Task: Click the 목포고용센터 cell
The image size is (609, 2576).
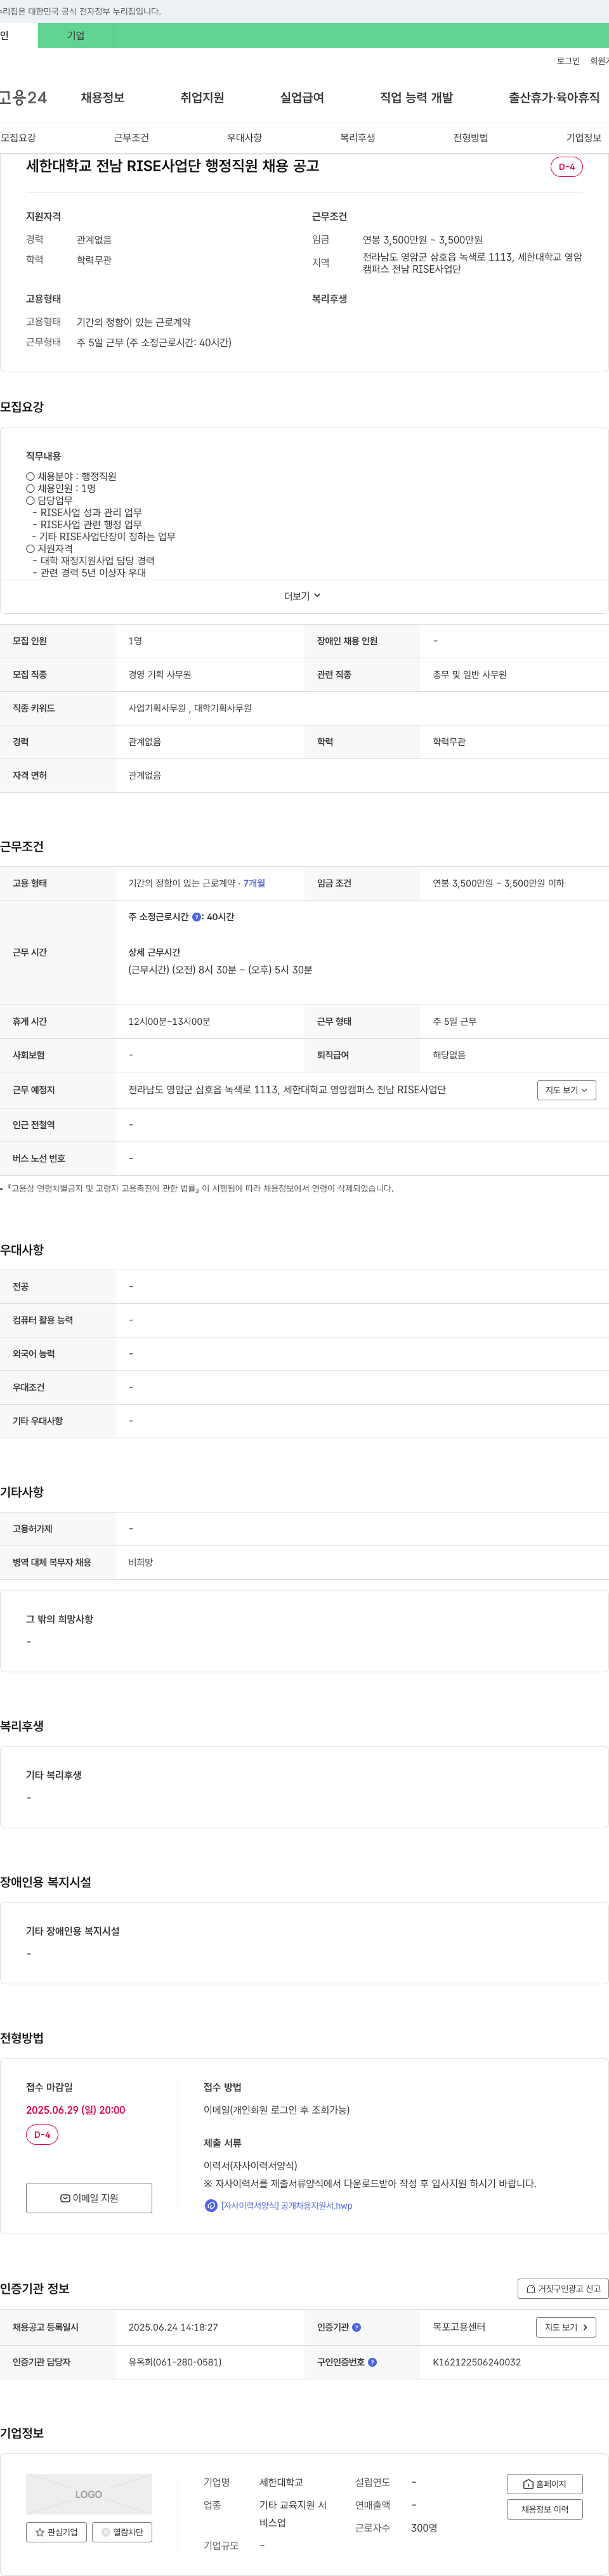Action: click(x=458, y=2327)
